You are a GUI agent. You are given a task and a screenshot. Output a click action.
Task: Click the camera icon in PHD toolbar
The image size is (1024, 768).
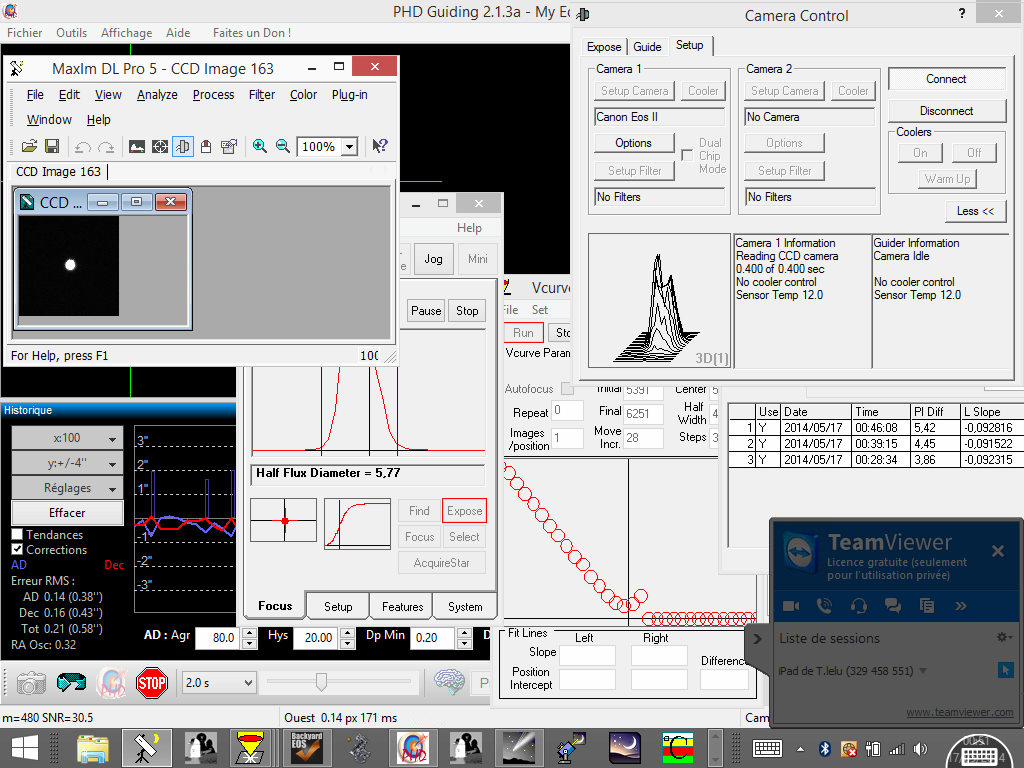pos(31,683)
